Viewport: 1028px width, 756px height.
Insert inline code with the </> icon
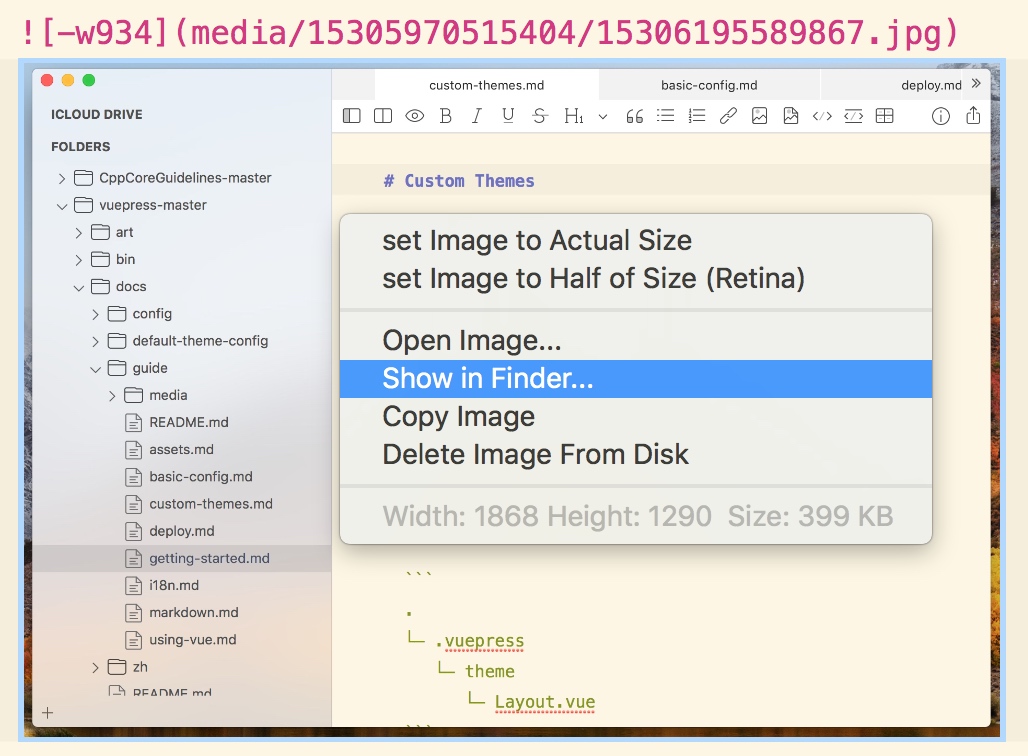tap(822, 116)
